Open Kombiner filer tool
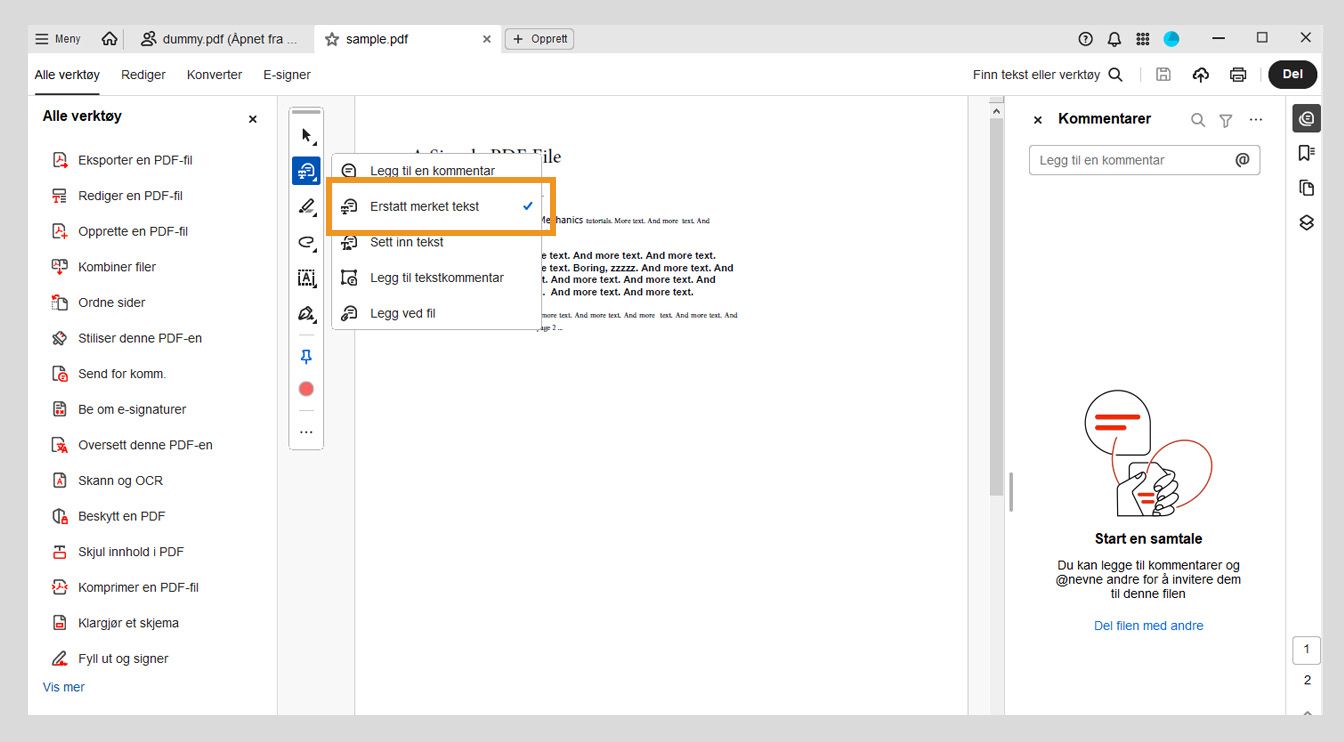Screen dimensions: 1344x742 pos(117,267)
